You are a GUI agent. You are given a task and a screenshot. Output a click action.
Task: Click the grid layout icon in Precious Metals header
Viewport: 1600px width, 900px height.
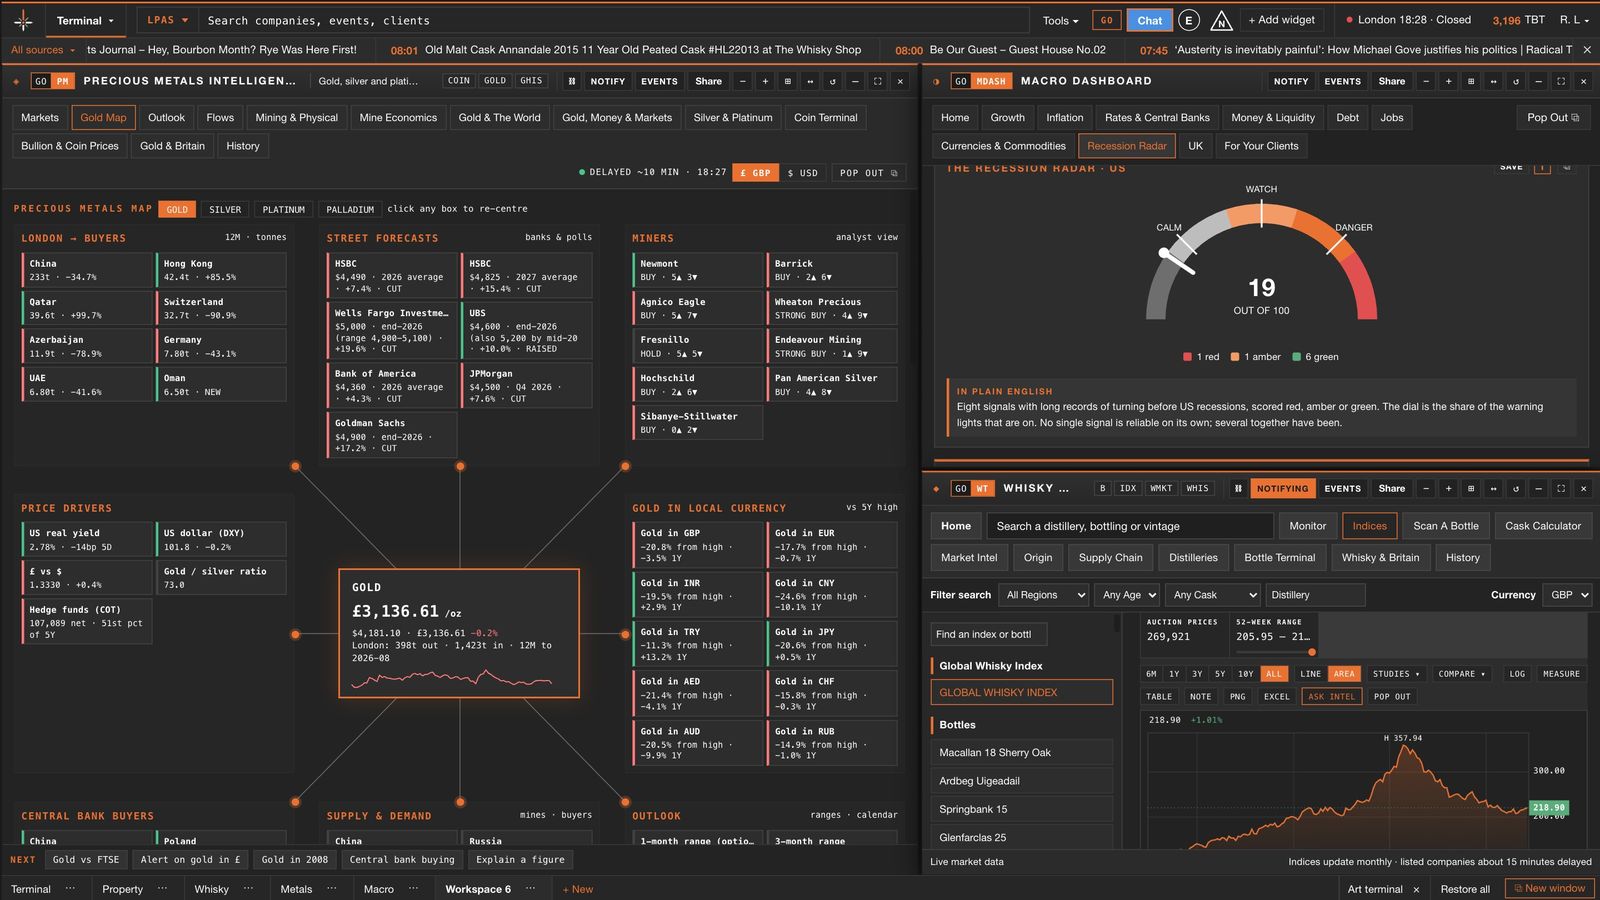[787, 81]
